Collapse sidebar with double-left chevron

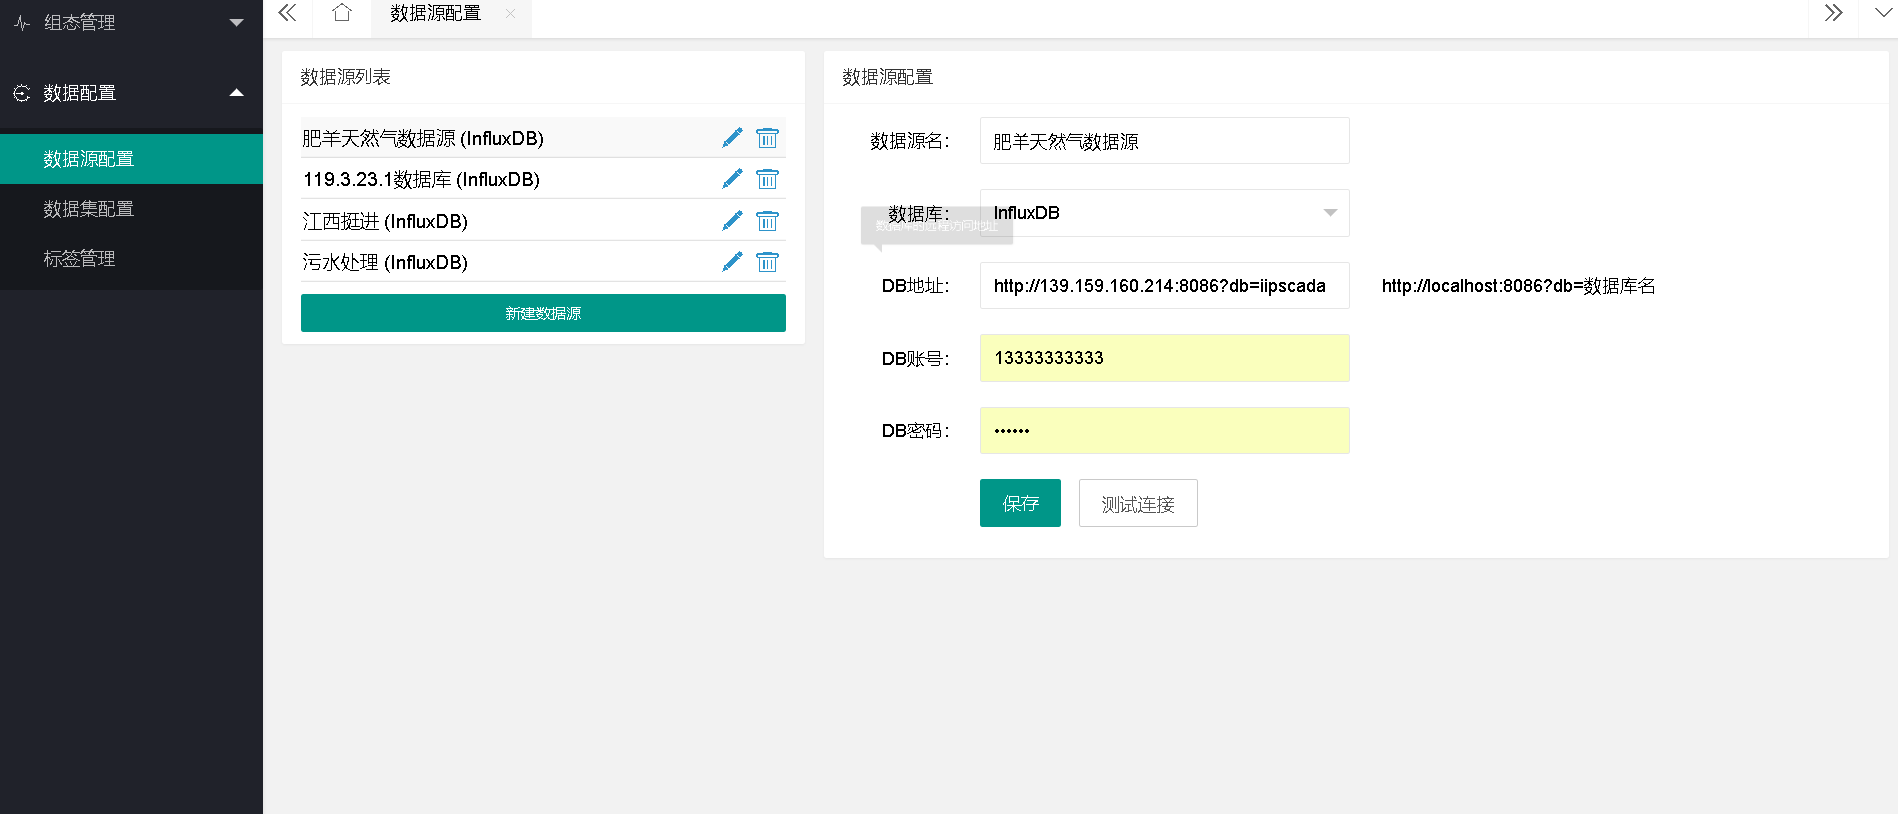click(287, 13)
